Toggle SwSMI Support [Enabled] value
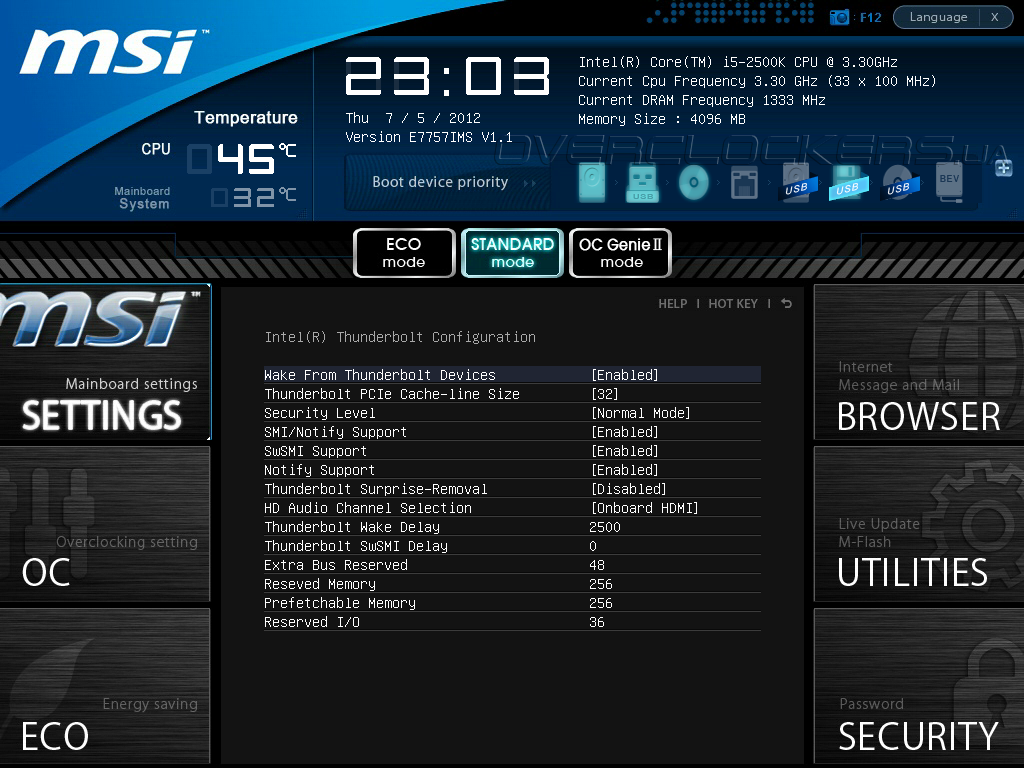The width and height of the screenshot is (1024, 768). pos(625,451)
